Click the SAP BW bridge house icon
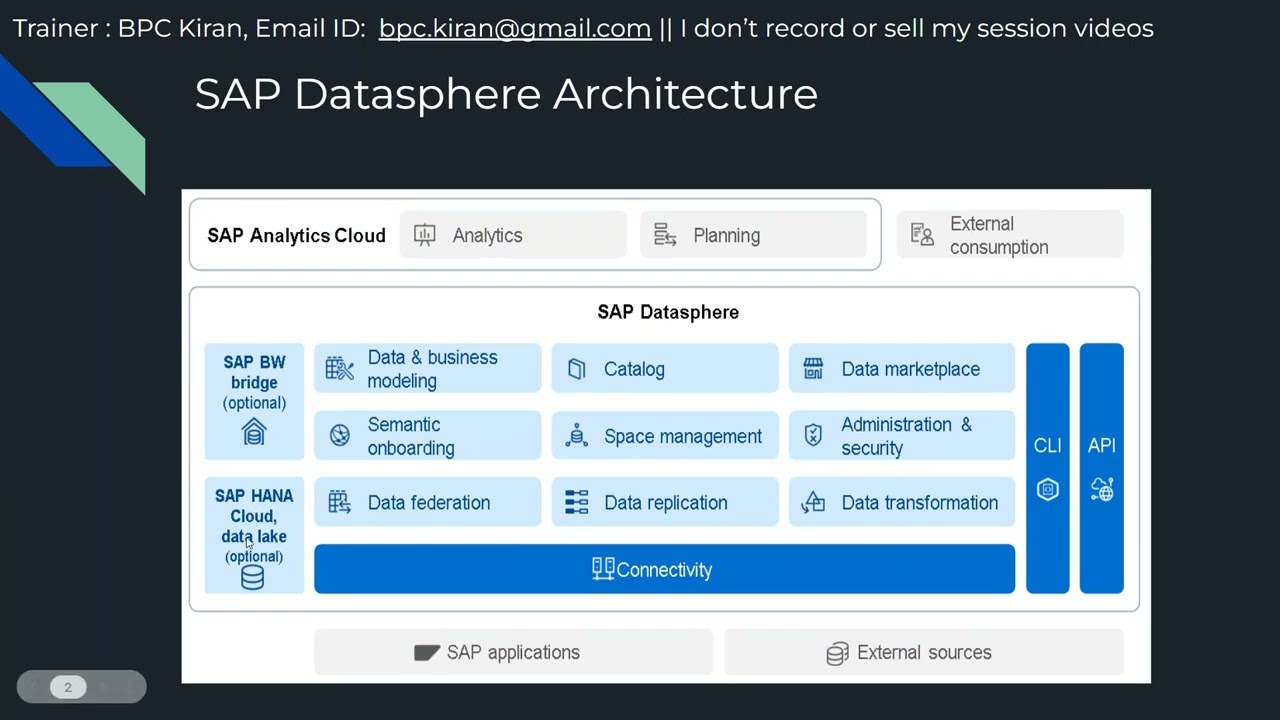This screenshot has width=1280, height=720. coord(254,432)
